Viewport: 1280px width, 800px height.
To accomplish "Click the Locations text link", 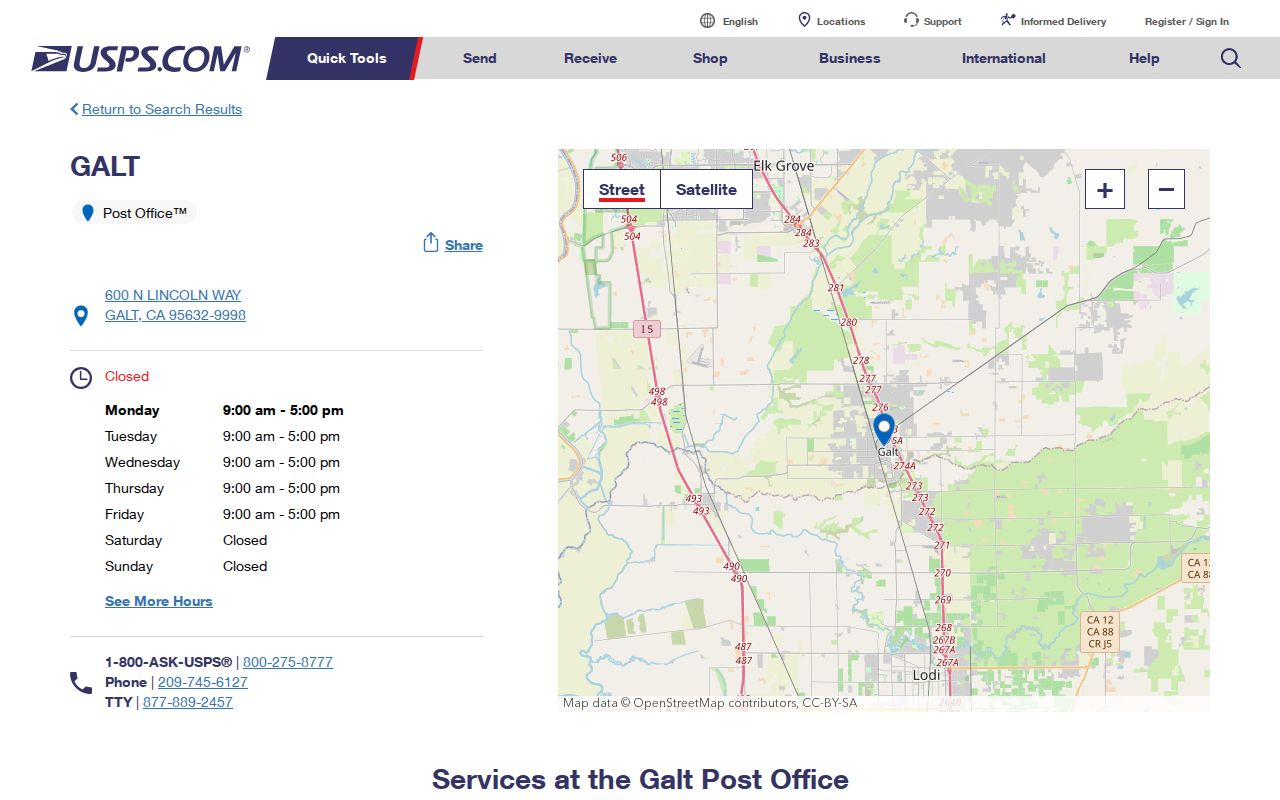I will click(841, 21).
